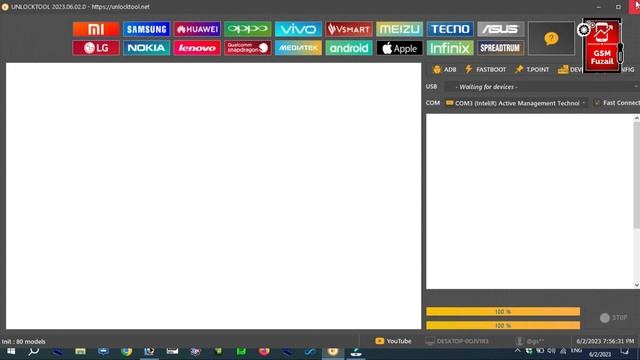Show hidden system tray icons
Image resolution: width=640 pixels, height=360 pixels.
[x=517, y=351]
